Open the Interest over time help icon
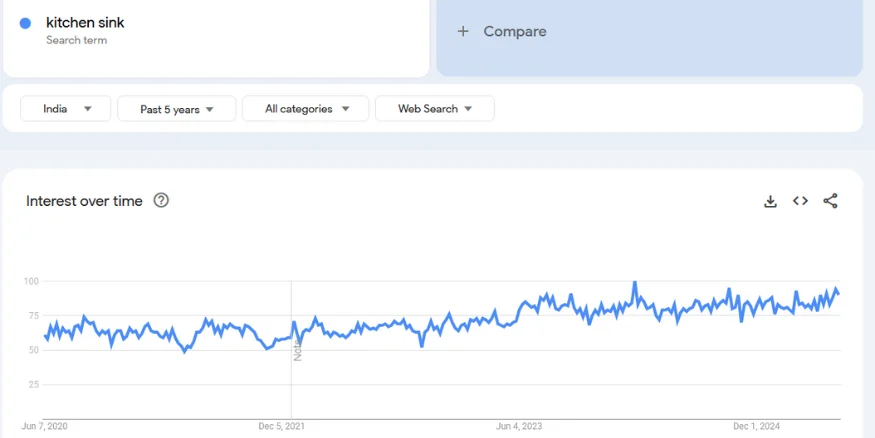Image resolution: width=875 pixels, height=438 pixels. [x=161, y=201]
